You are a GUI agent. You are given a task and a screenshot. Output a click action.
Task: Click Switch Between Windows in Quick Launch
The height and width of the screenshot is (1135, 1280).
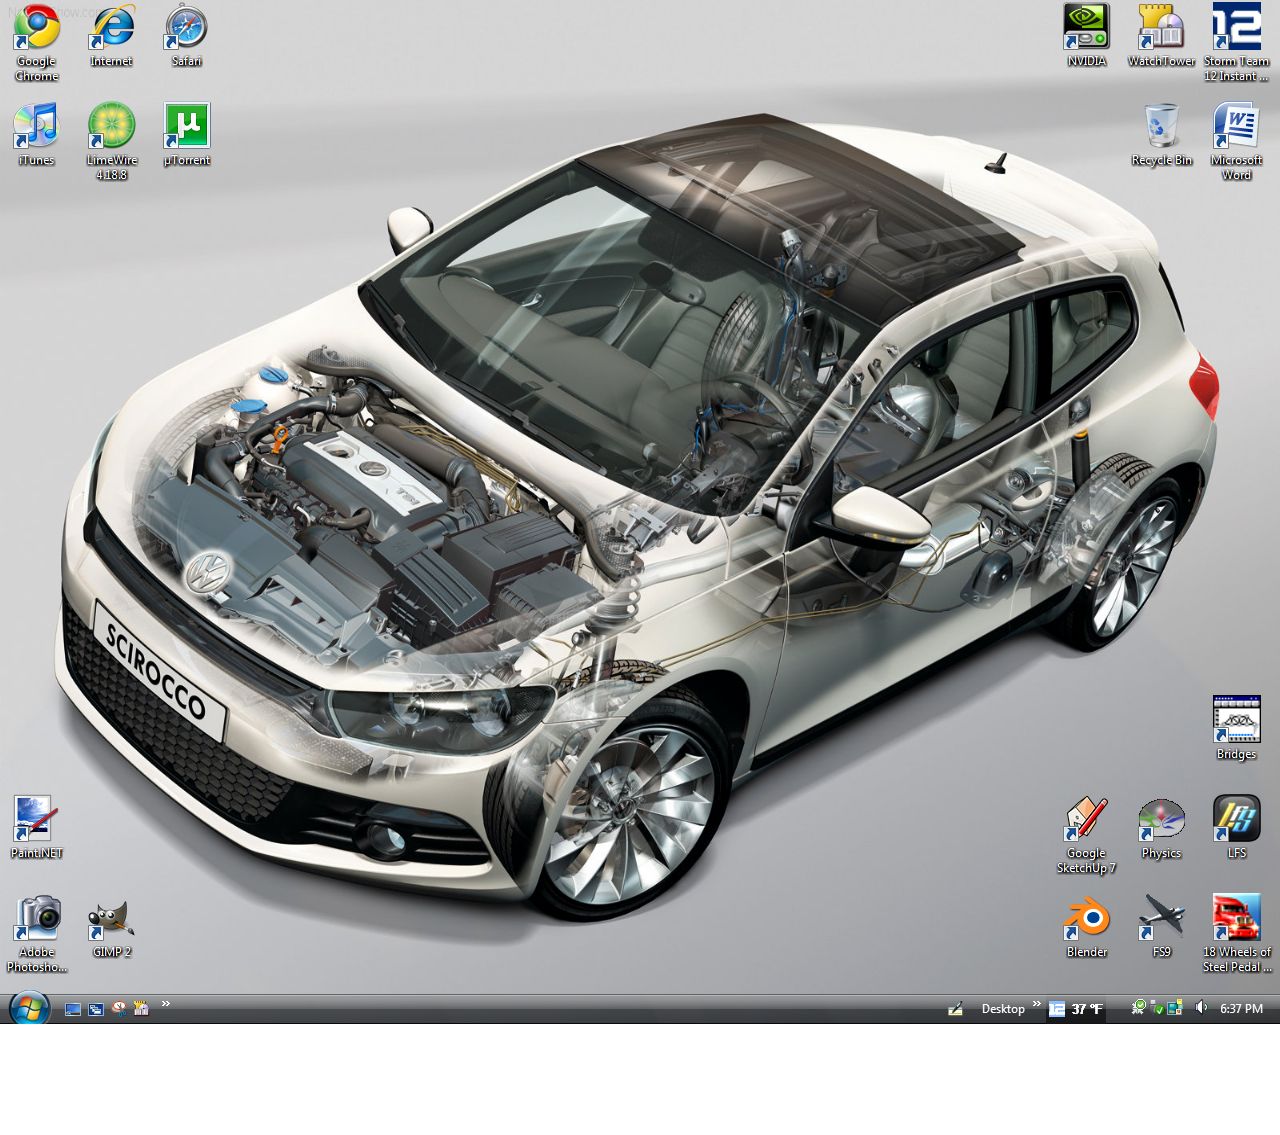click(x=96, y=1009)
